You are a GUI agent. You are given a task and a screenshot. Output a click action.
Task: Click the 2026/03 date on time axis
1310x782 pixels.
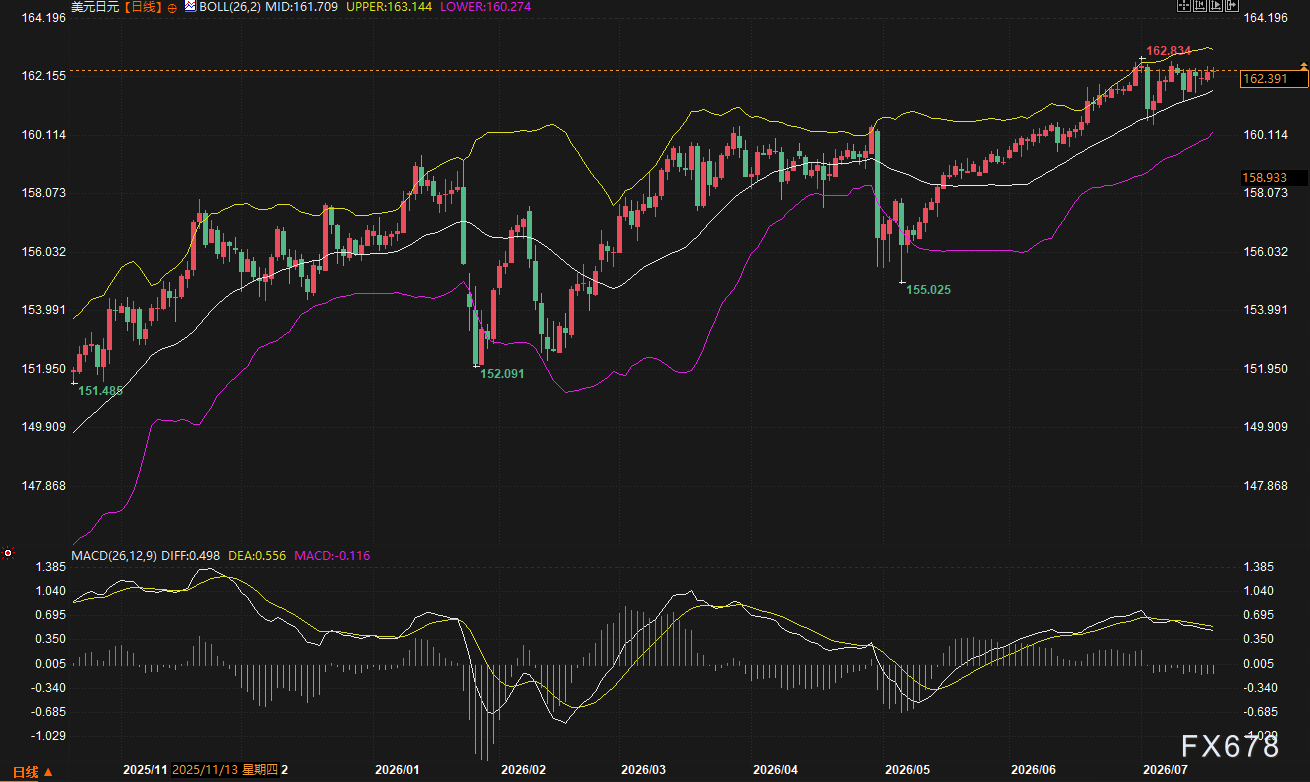click(x=643, y=770)
